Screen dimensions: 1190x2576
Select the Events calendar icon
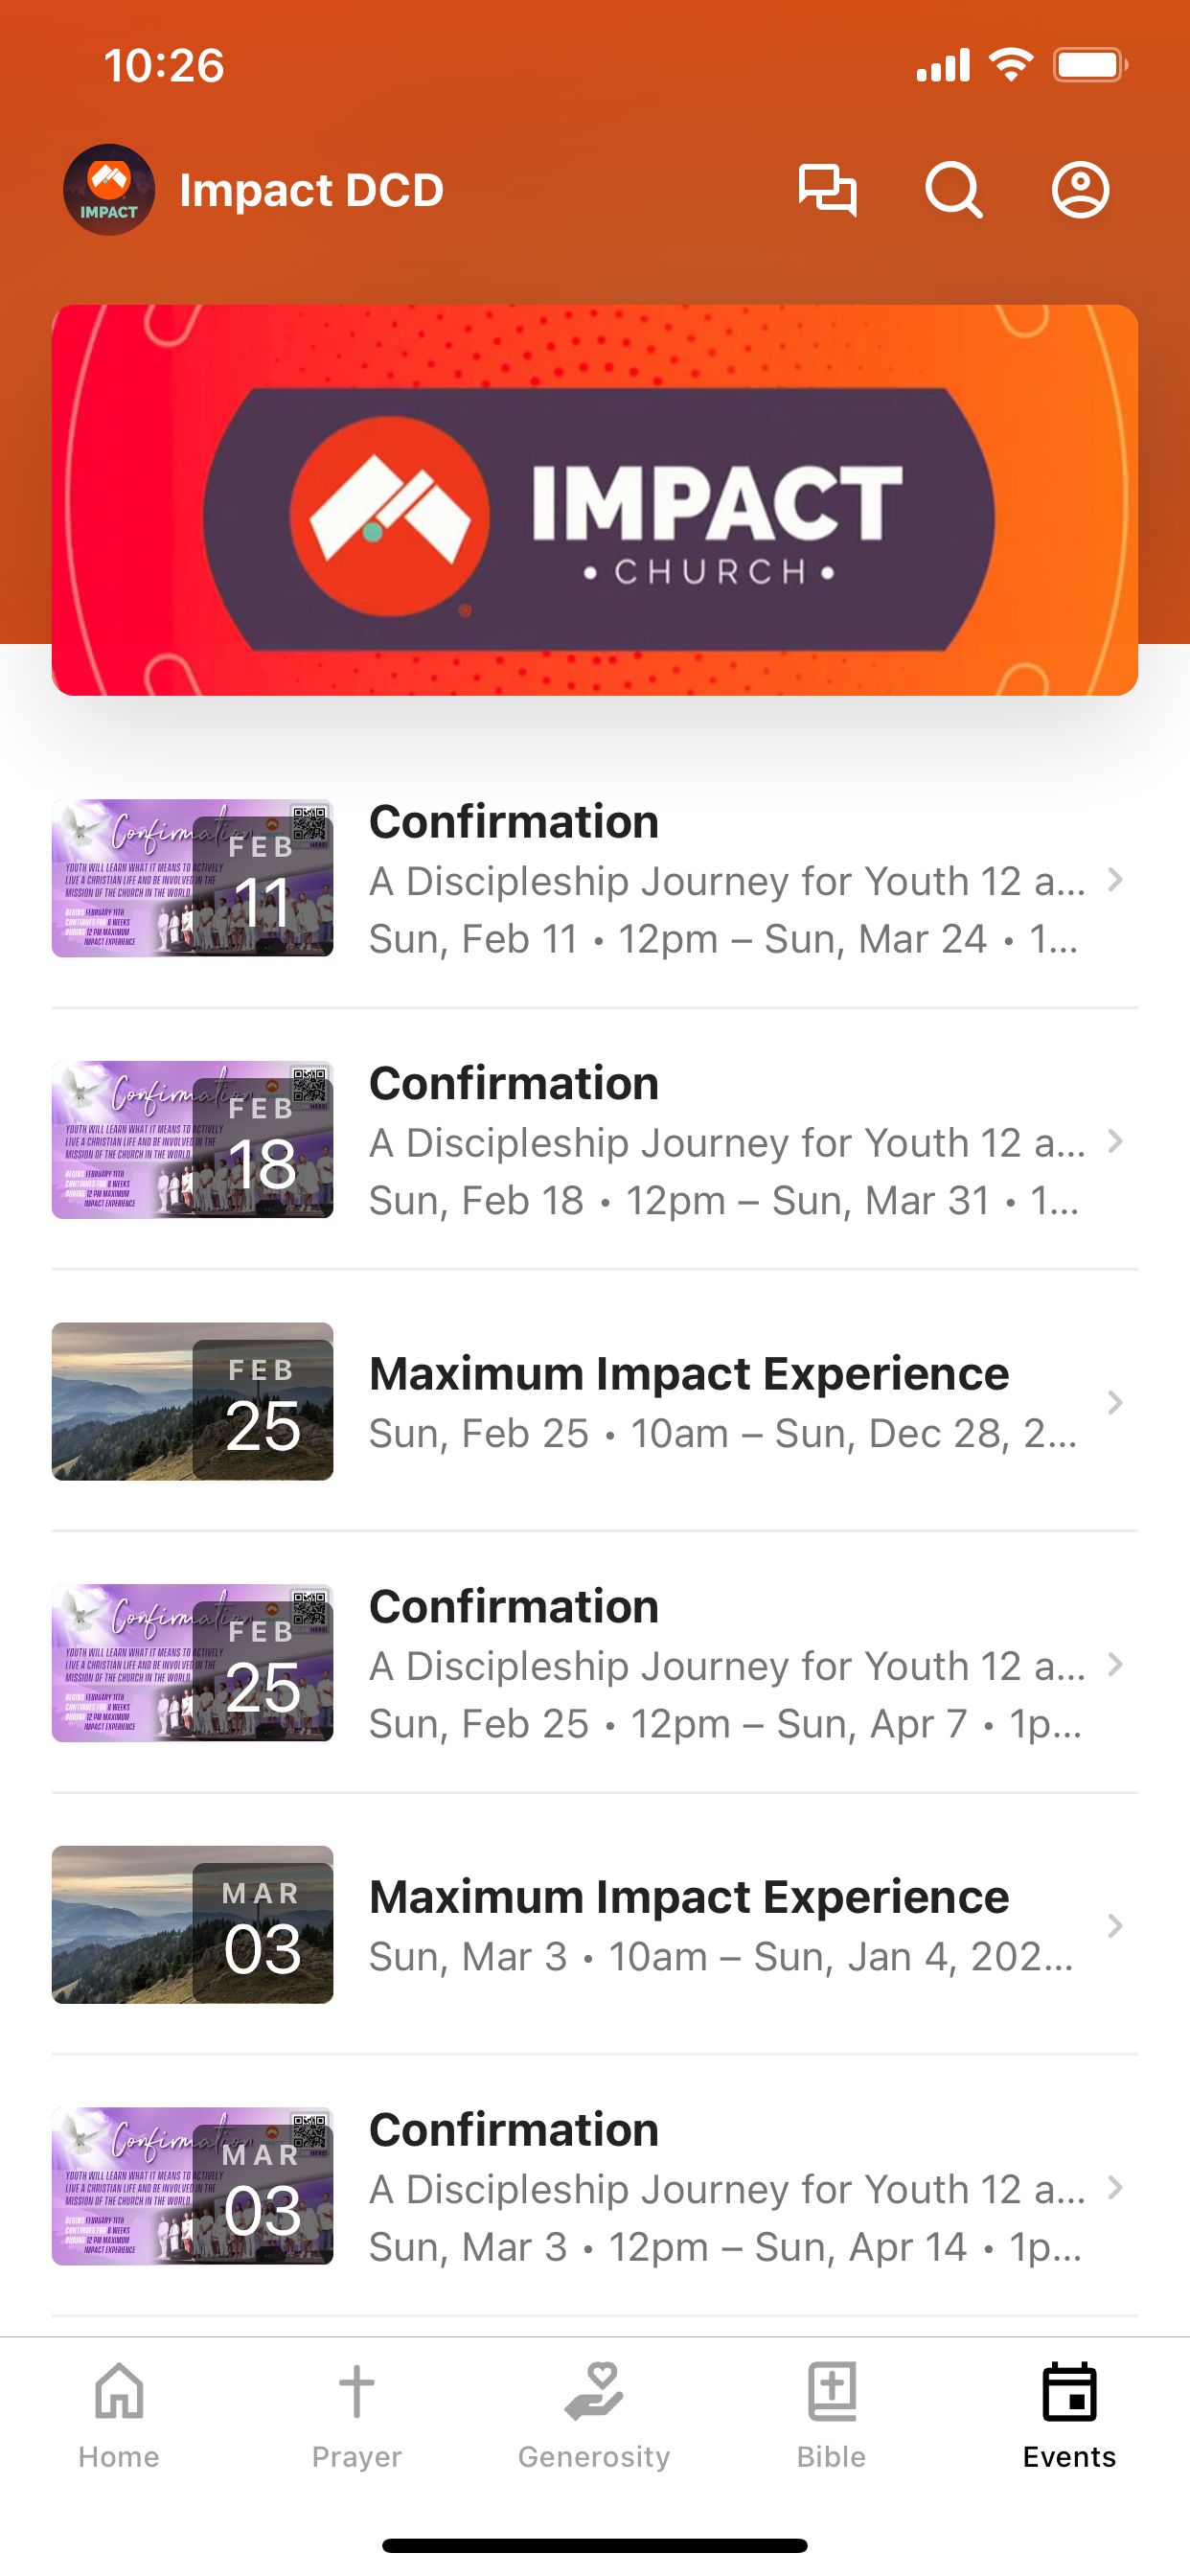[1069, 2392]
